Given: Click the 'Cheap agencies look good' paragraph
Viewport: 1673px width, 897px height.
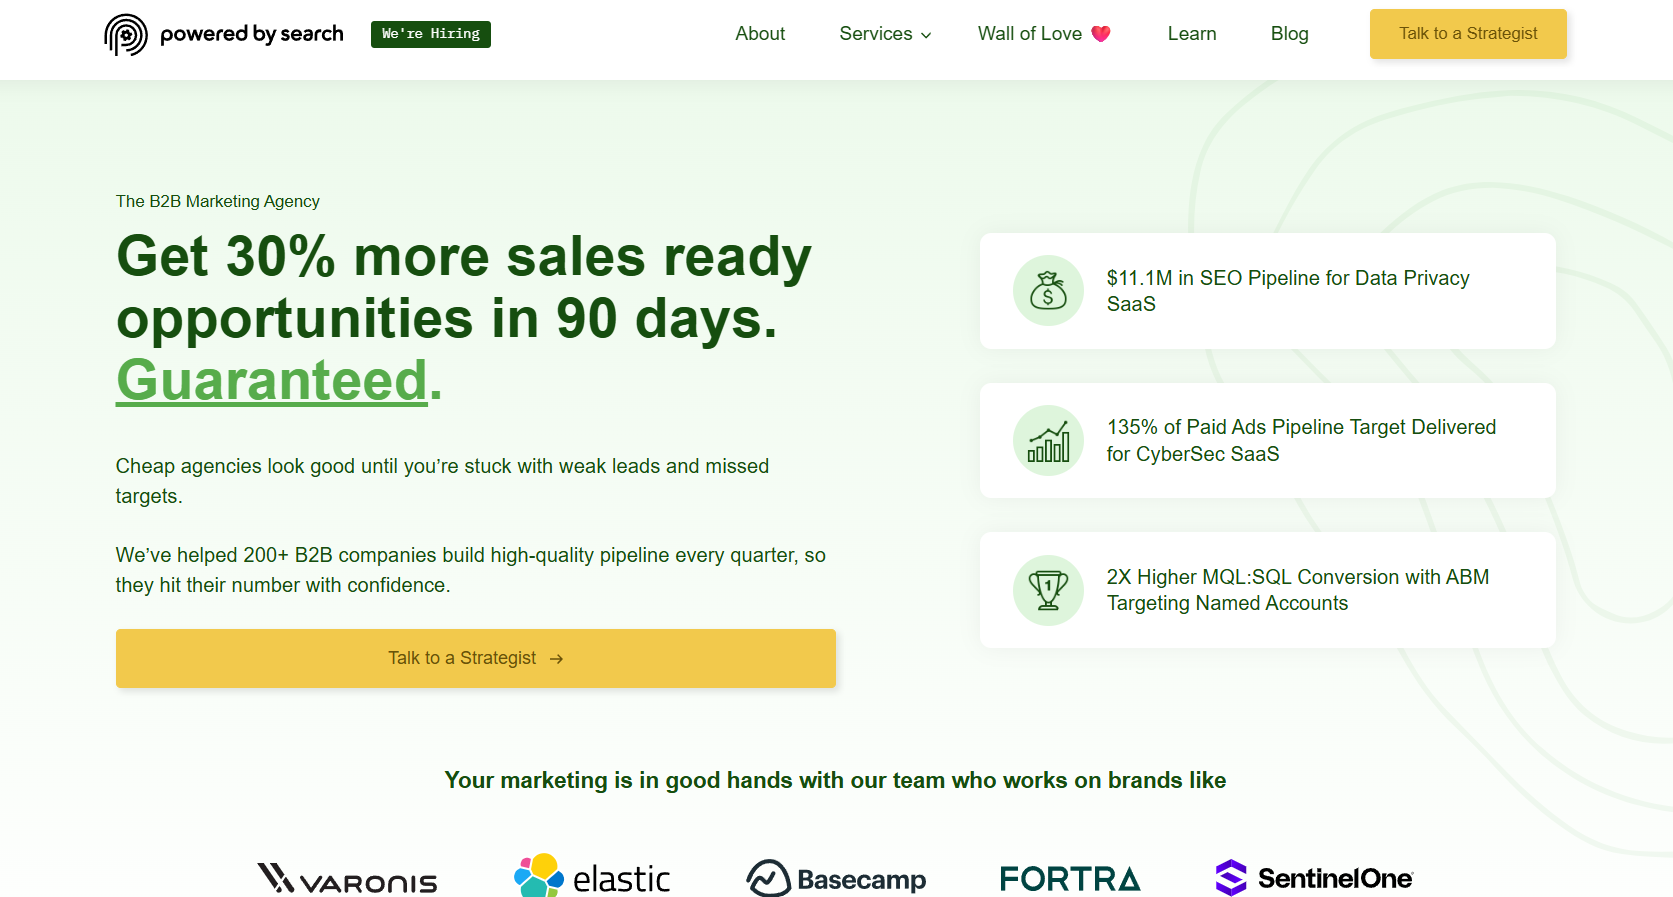Looking at the screenshot, I should pyautogui.click(x=442, y=481).
